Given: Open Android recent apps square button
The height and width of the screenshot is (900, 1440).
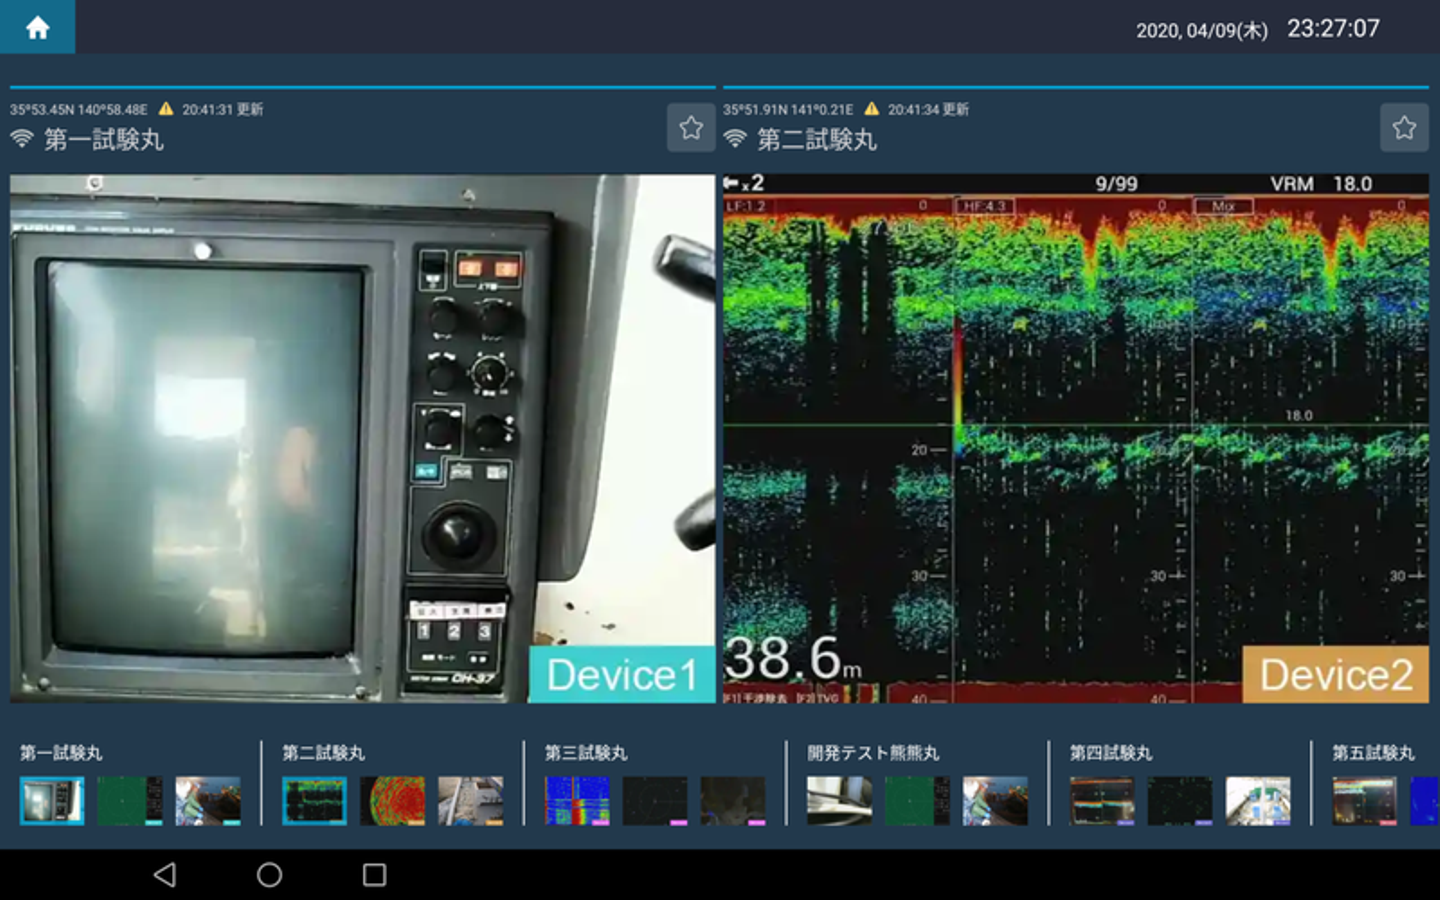Looking at the screenshot, I should [374, 875].
